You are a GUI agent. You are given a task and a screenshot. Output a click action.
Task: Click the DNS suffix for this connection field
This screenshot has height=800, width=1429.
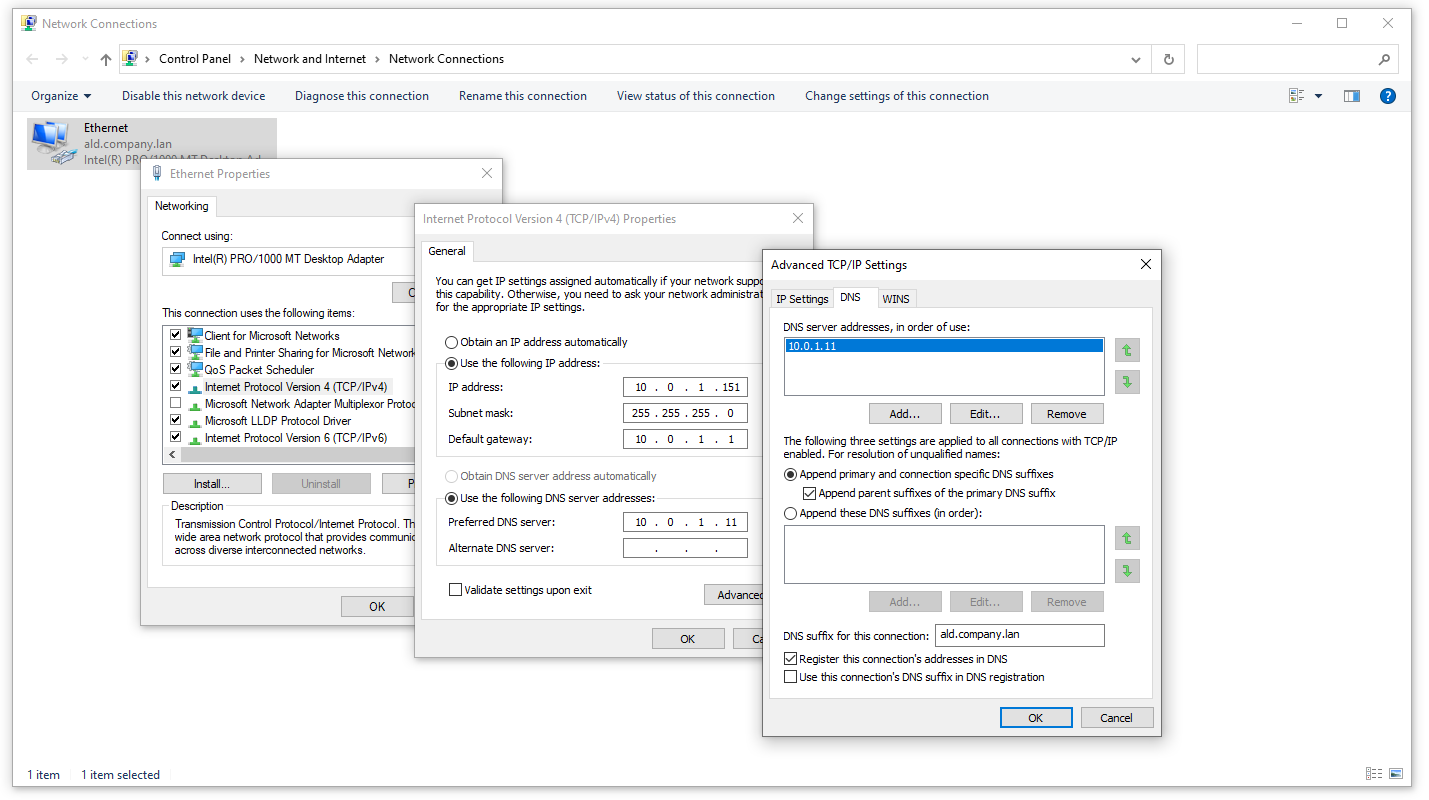coord(1020,634)
